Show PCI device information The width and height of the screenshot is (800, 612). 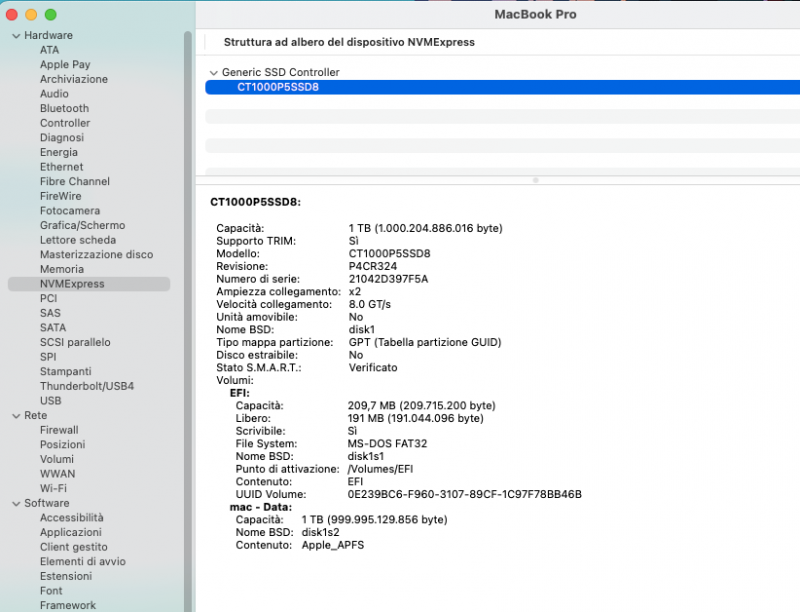[x=47, y=298]
